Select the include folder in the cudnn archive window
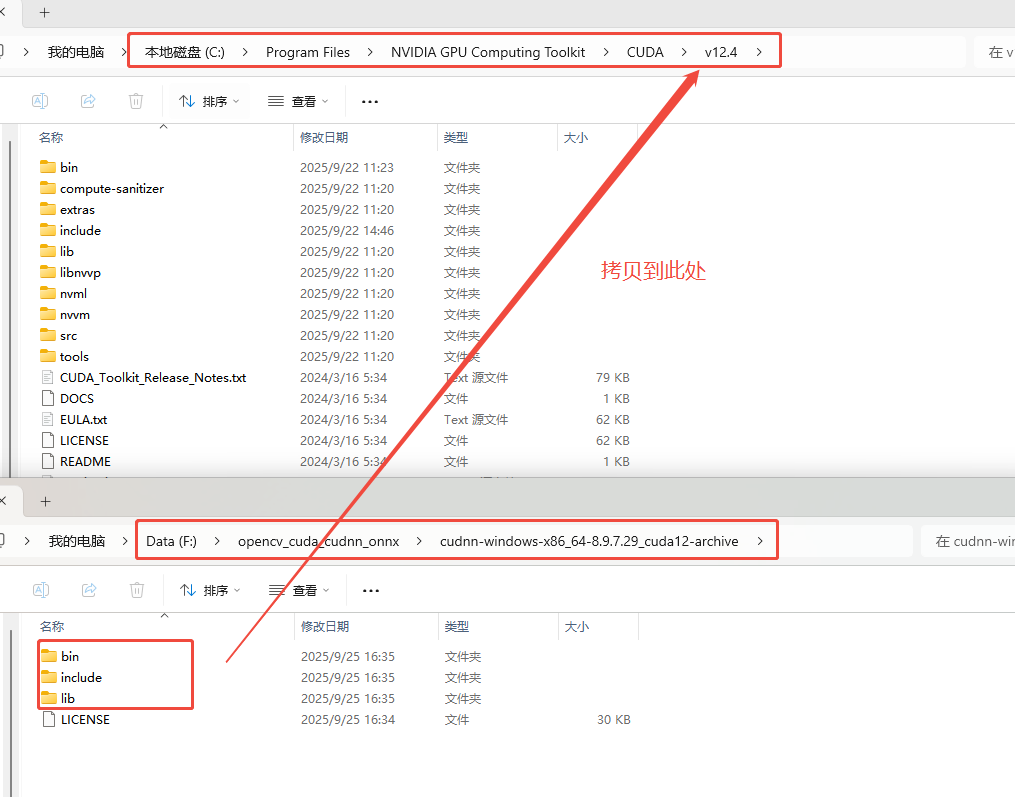The image size is (1015, 797). [81, 677]
